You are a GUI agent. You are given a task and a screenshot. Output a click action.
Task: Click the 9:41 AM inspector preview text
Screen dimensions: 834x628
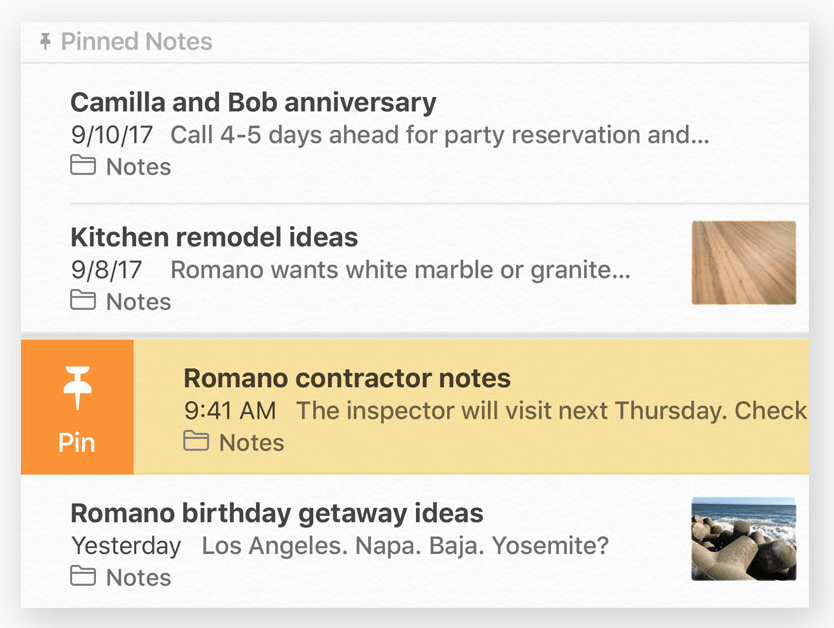496,410
